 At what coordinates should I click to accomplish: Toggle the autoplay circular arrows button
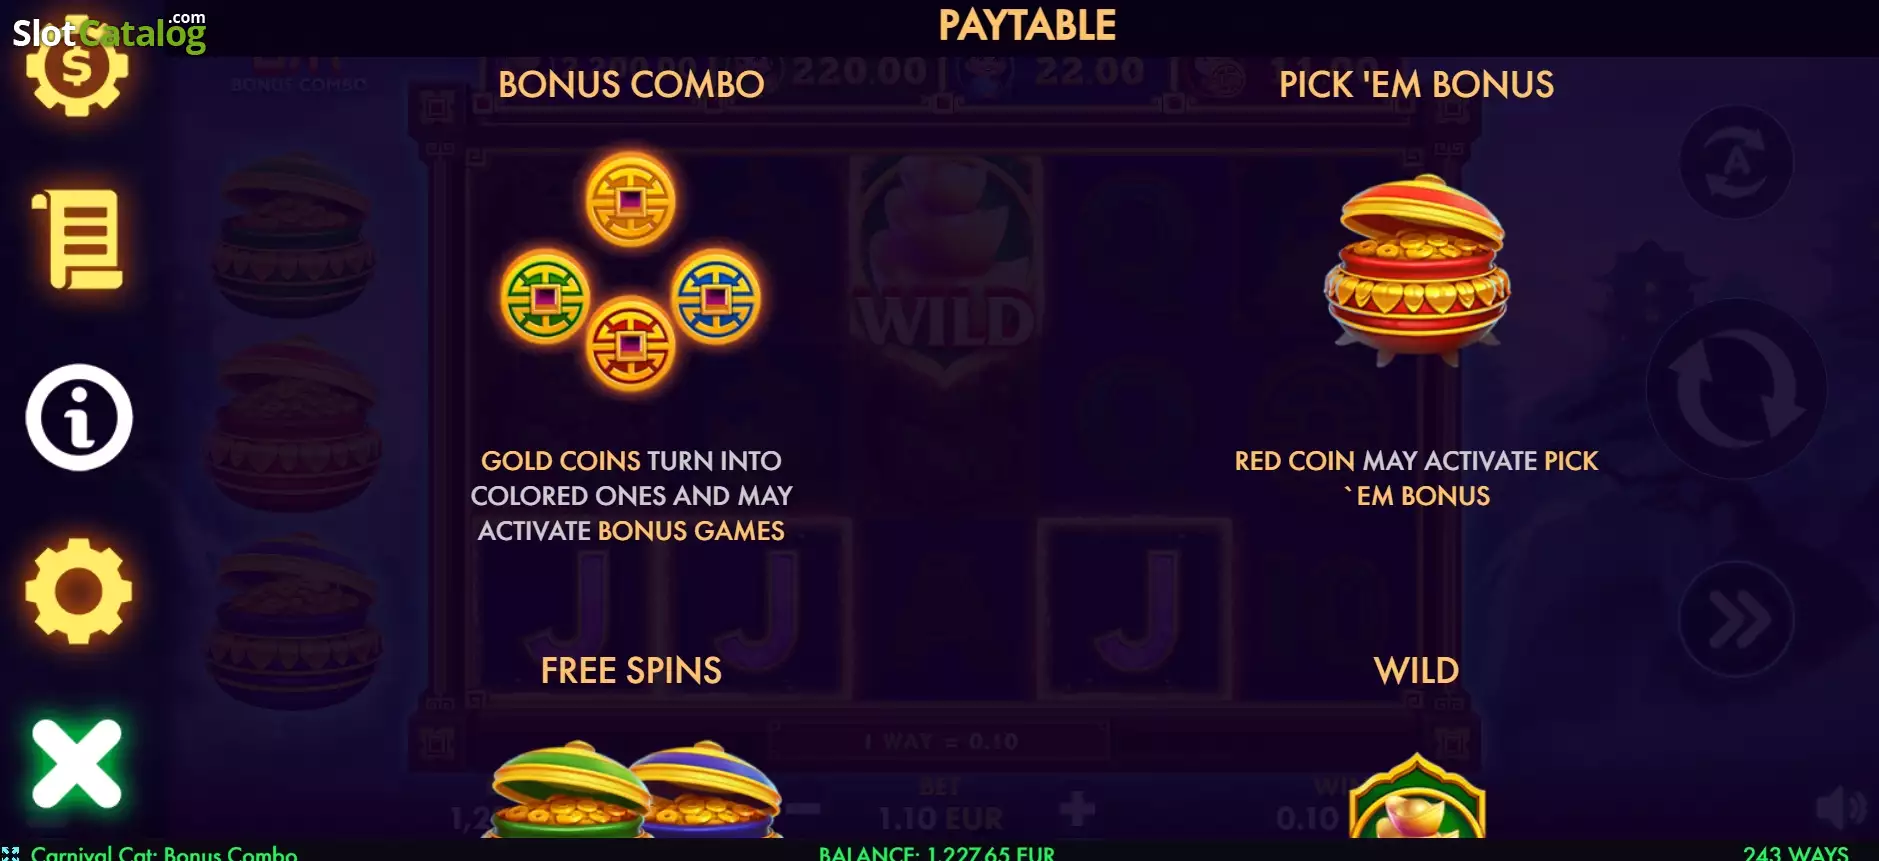pos(1736,162)
